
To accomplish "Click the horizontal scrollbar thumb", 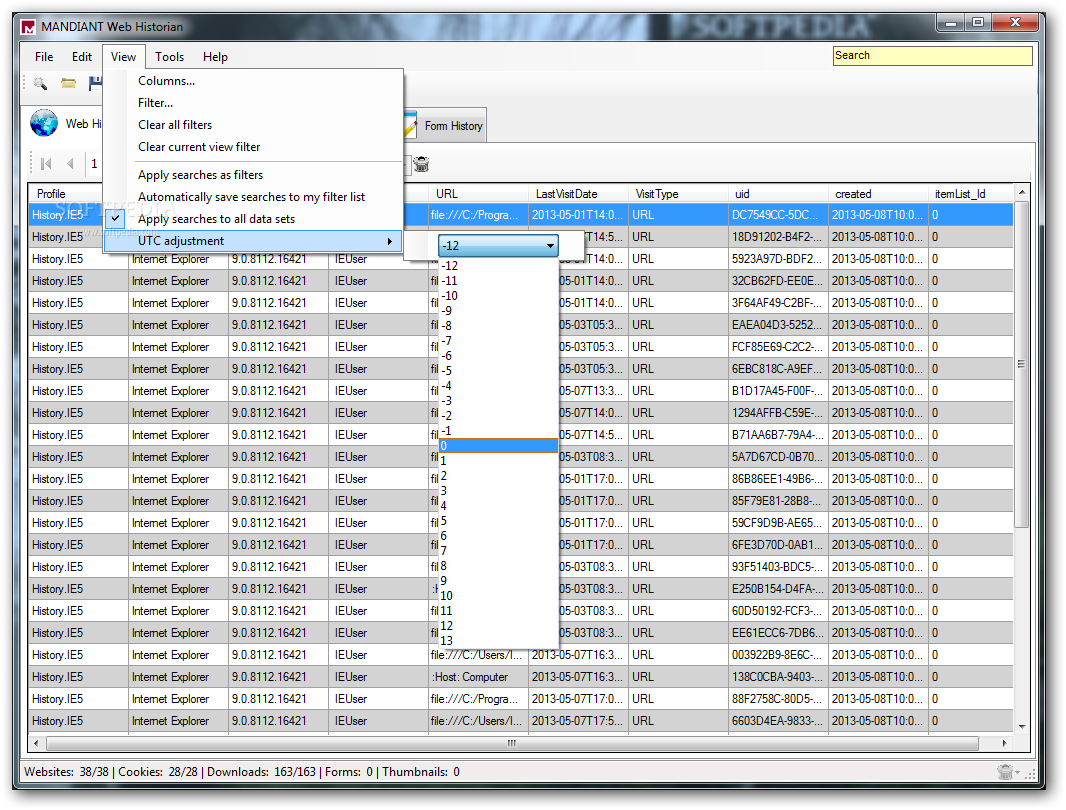I will point(511,743).
